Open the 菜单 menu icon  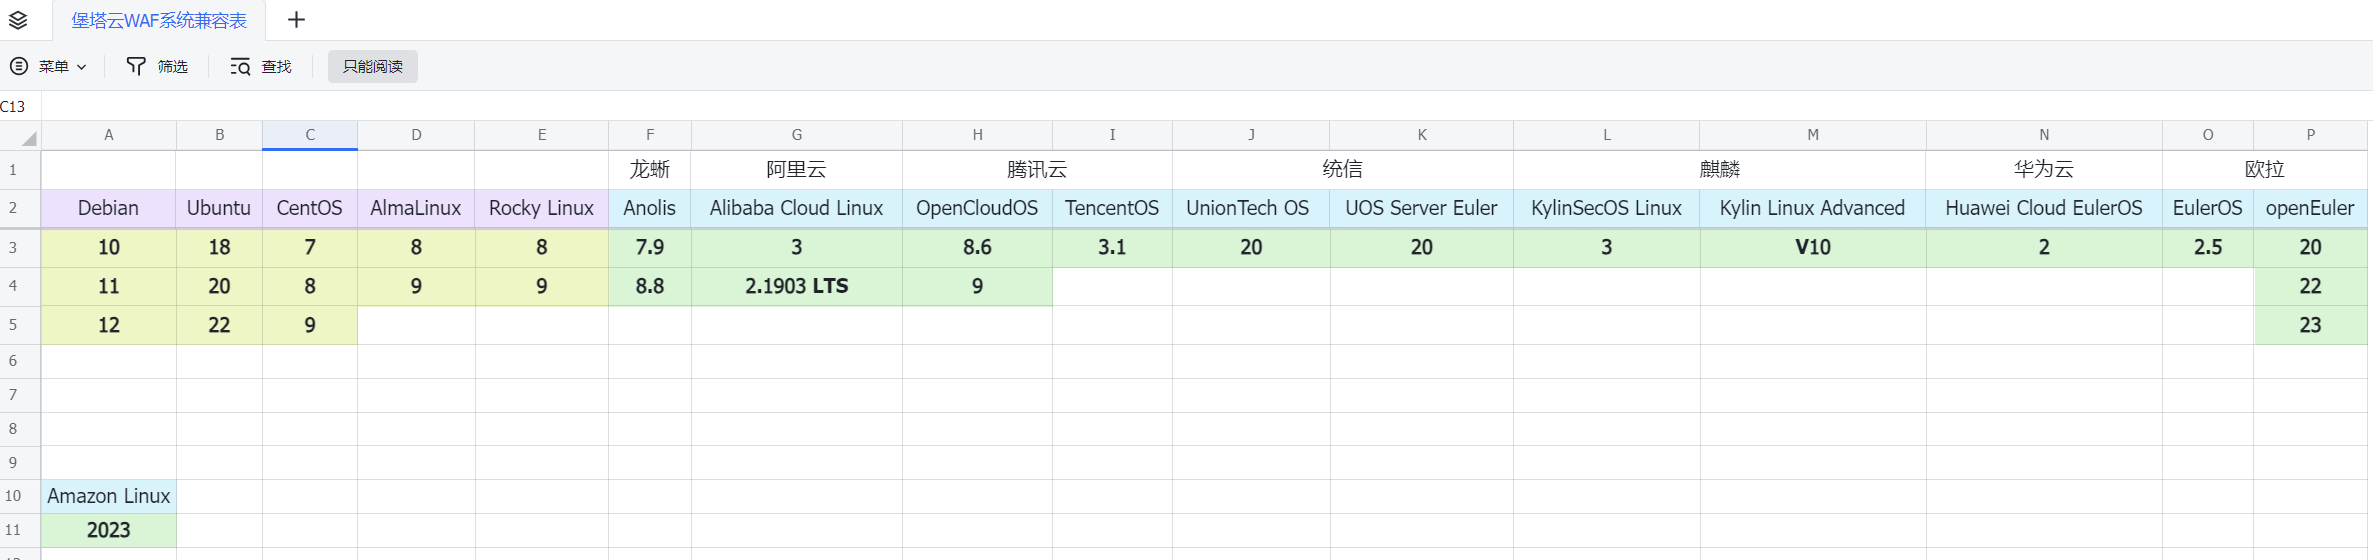19,66
